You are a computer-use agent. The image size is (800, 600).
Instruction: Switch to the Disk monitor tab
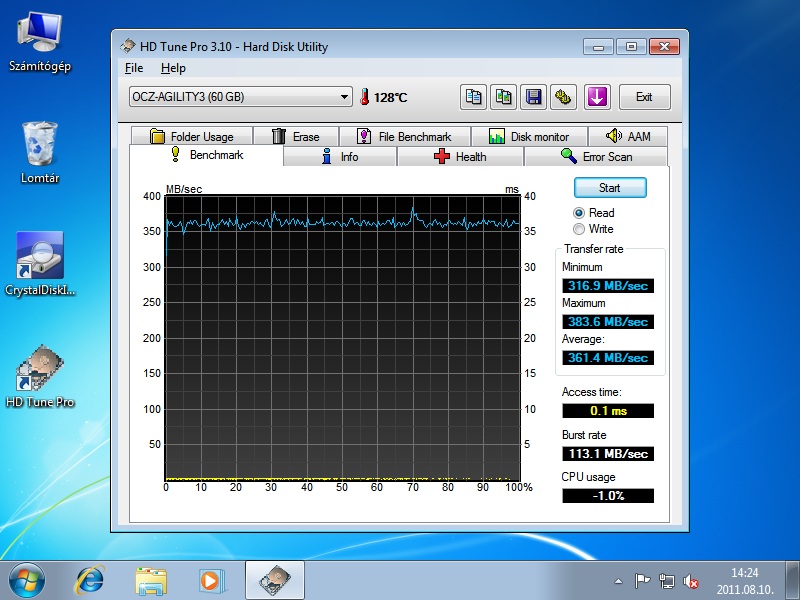tap(529, 137)
